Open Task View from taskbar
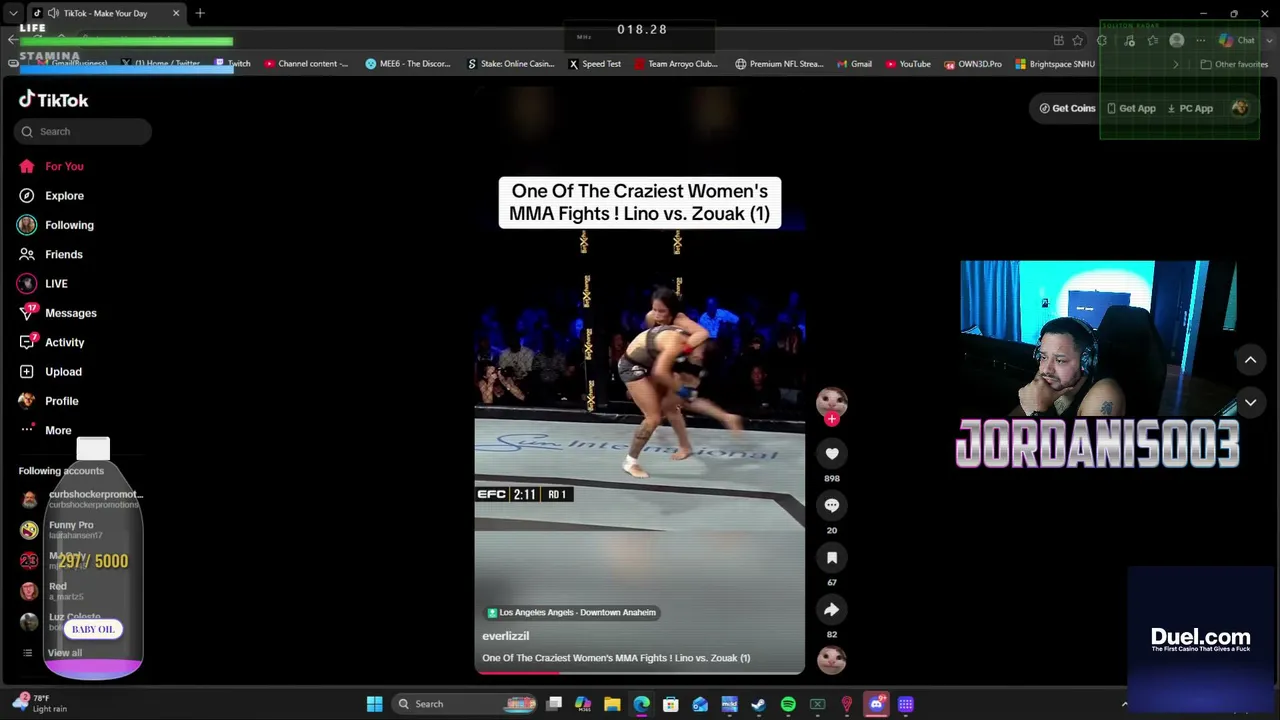 pos(554,704)
